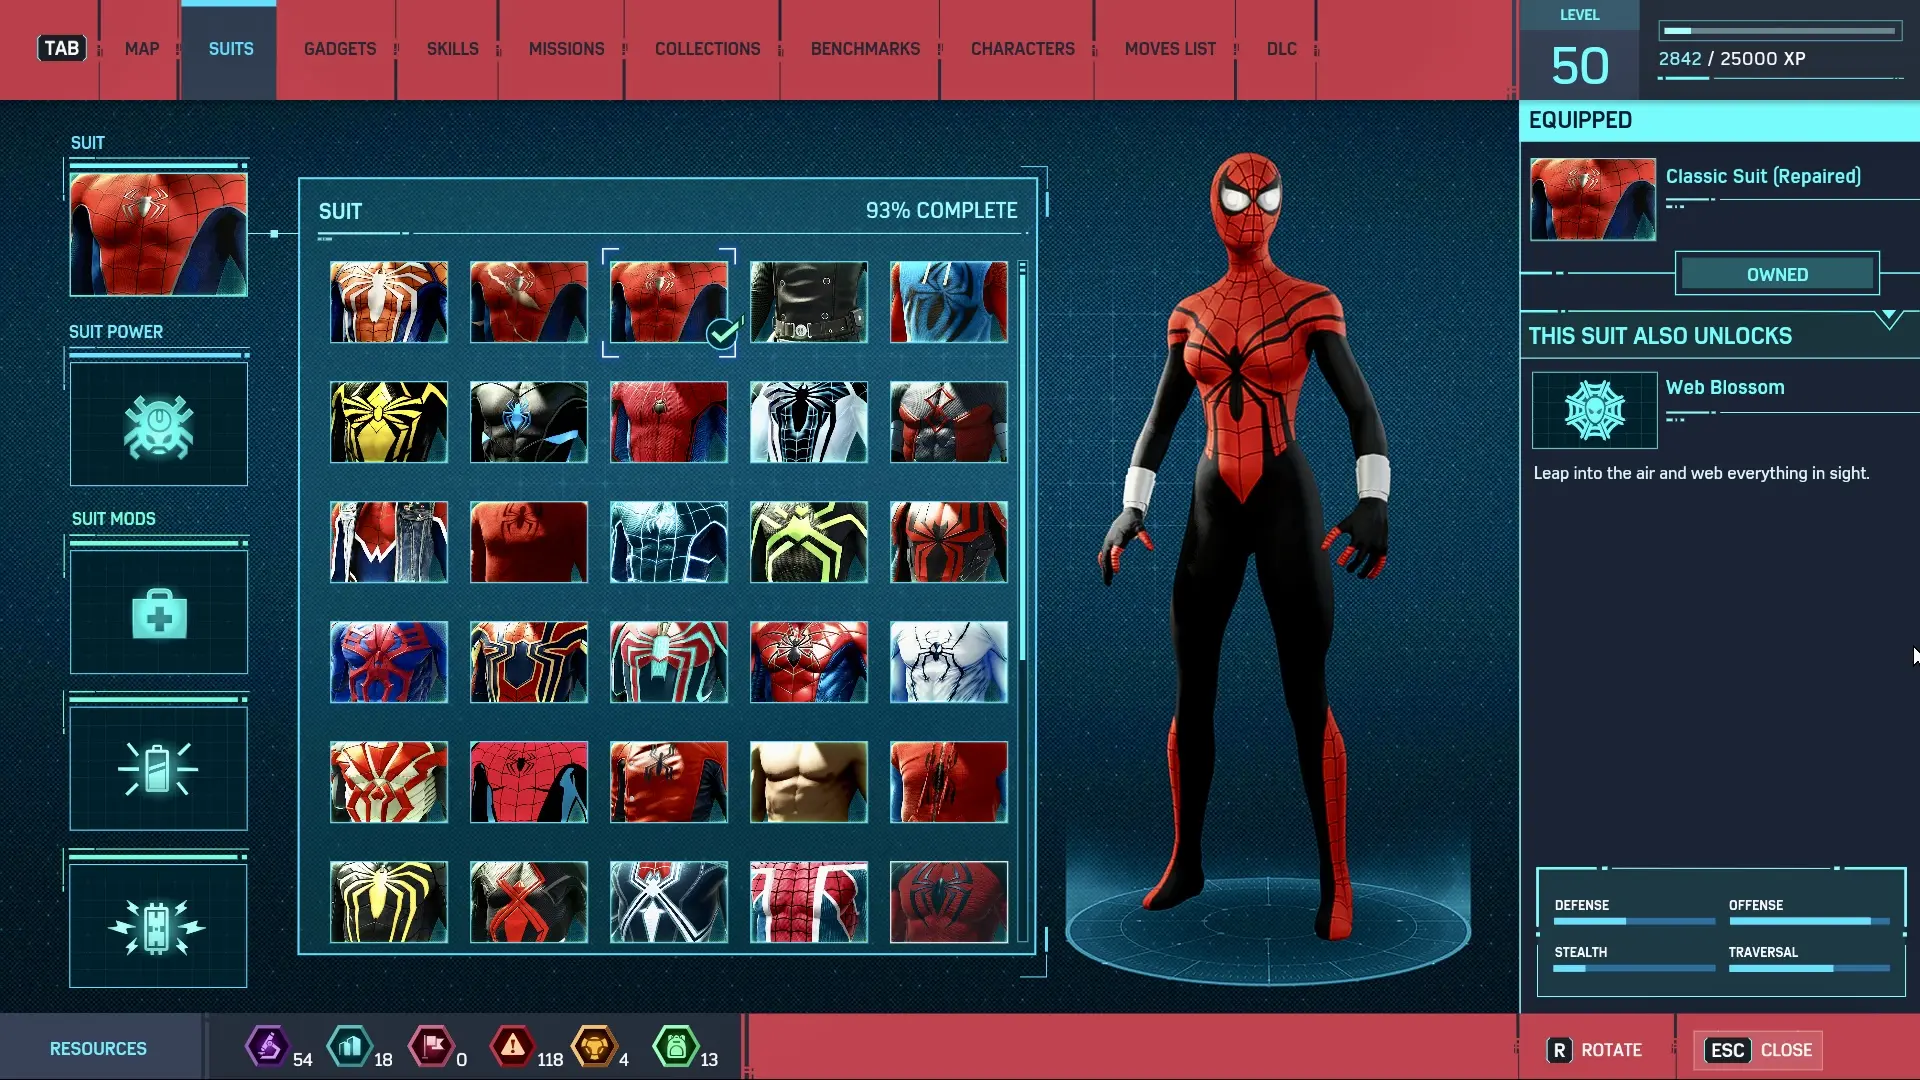
Task: Select the Iron Spider red and gold suit
Action: click(x=529, y=662)
